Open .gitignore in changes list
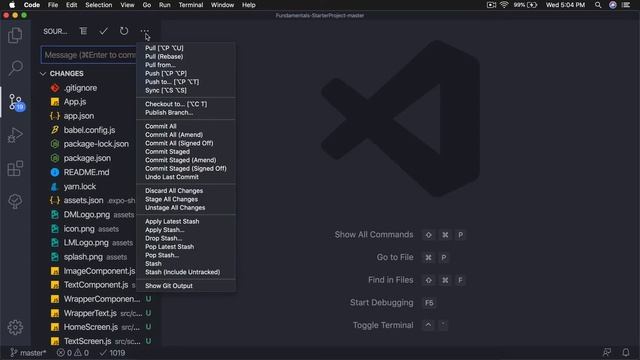 pyautogui.click(x=80, y=88)
